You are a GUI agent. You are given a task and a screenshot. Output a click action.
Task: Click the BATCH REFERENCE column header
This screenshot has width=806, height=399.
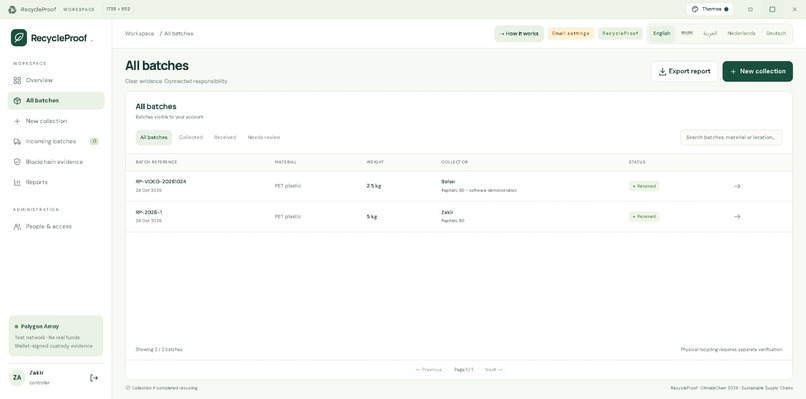[x=156, y=162]
